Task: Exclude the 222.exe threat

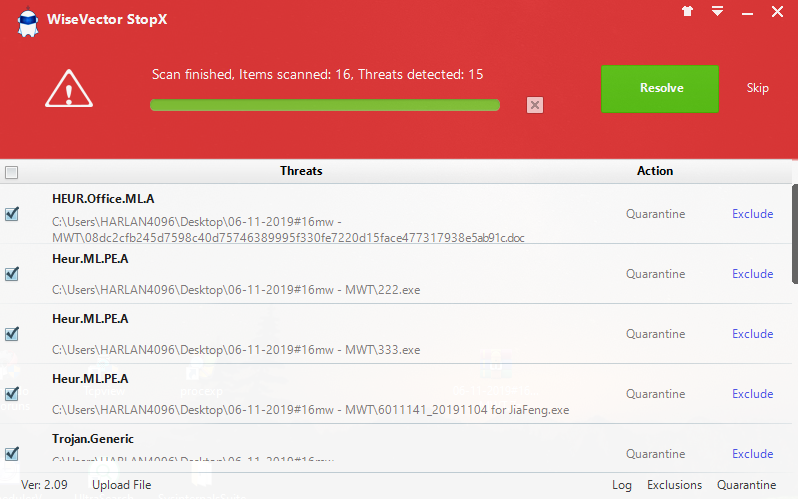Action: pyautogui.click(x=752, y=274)
